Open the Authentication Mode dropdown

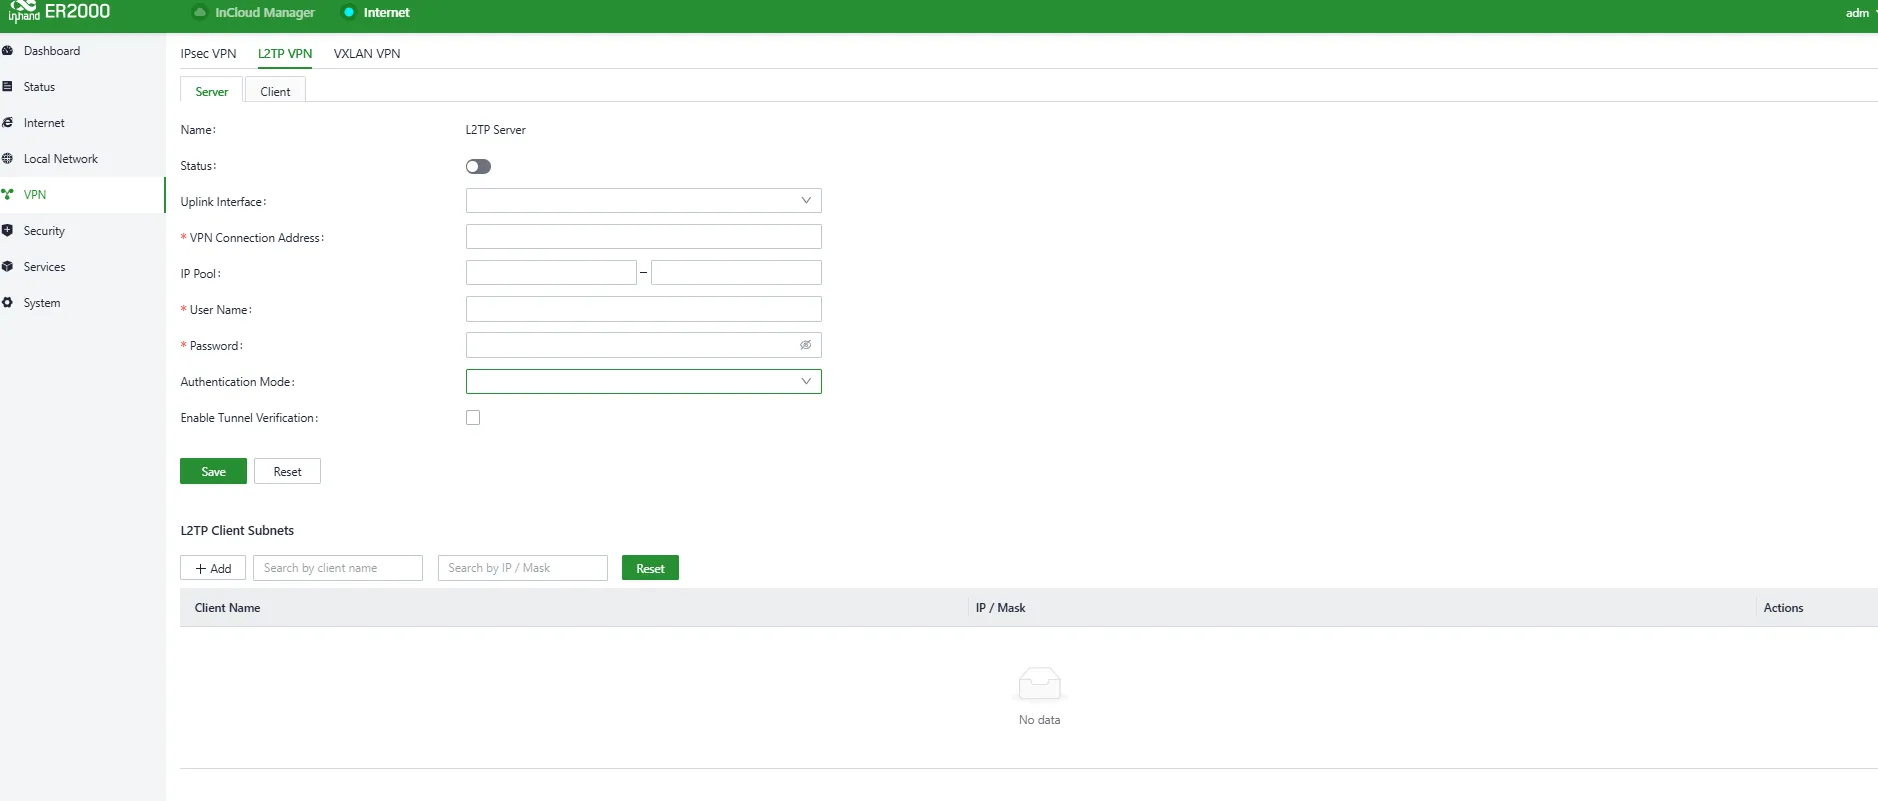tap(643, 381)
